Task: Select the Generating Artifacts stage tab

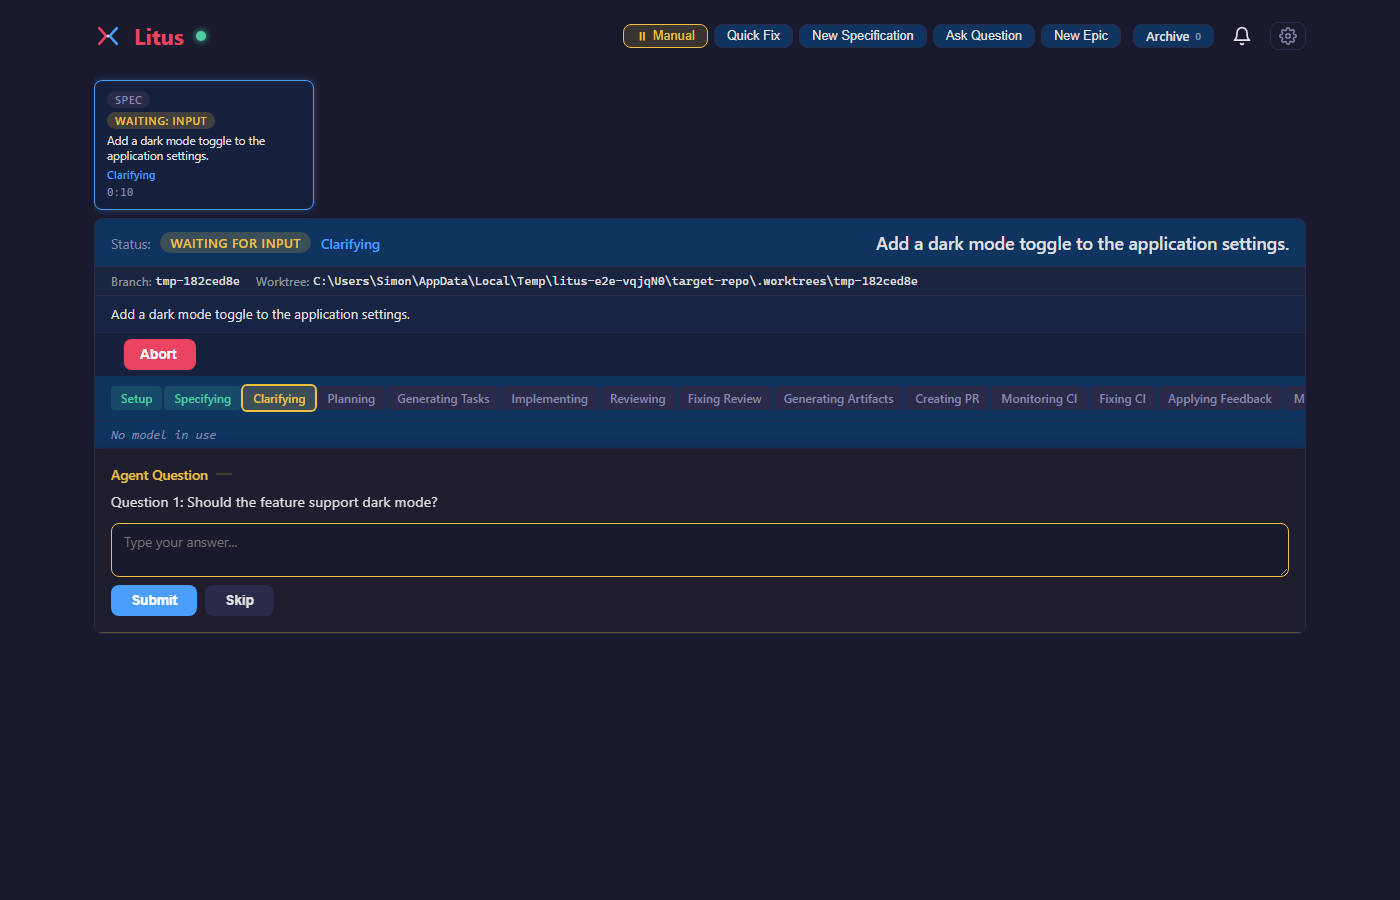Action: point(838,398)
